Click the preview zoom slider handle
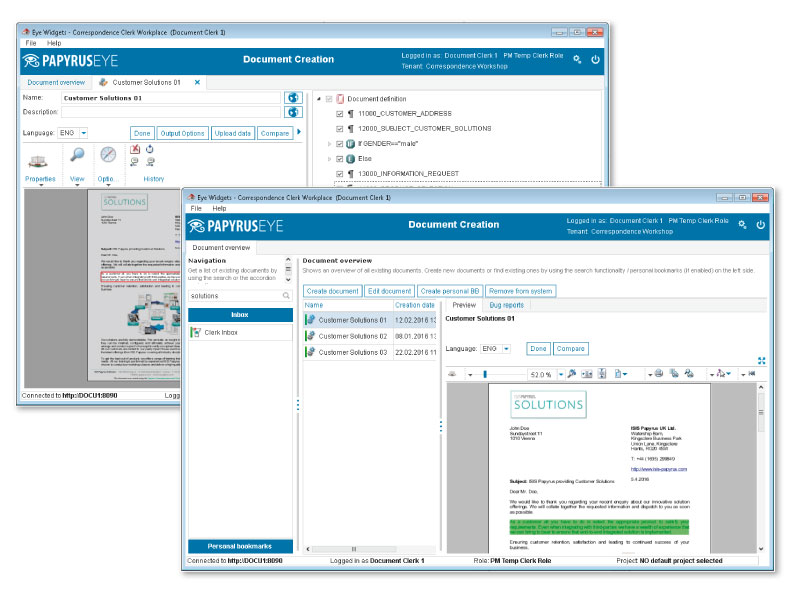 (485, 374)
